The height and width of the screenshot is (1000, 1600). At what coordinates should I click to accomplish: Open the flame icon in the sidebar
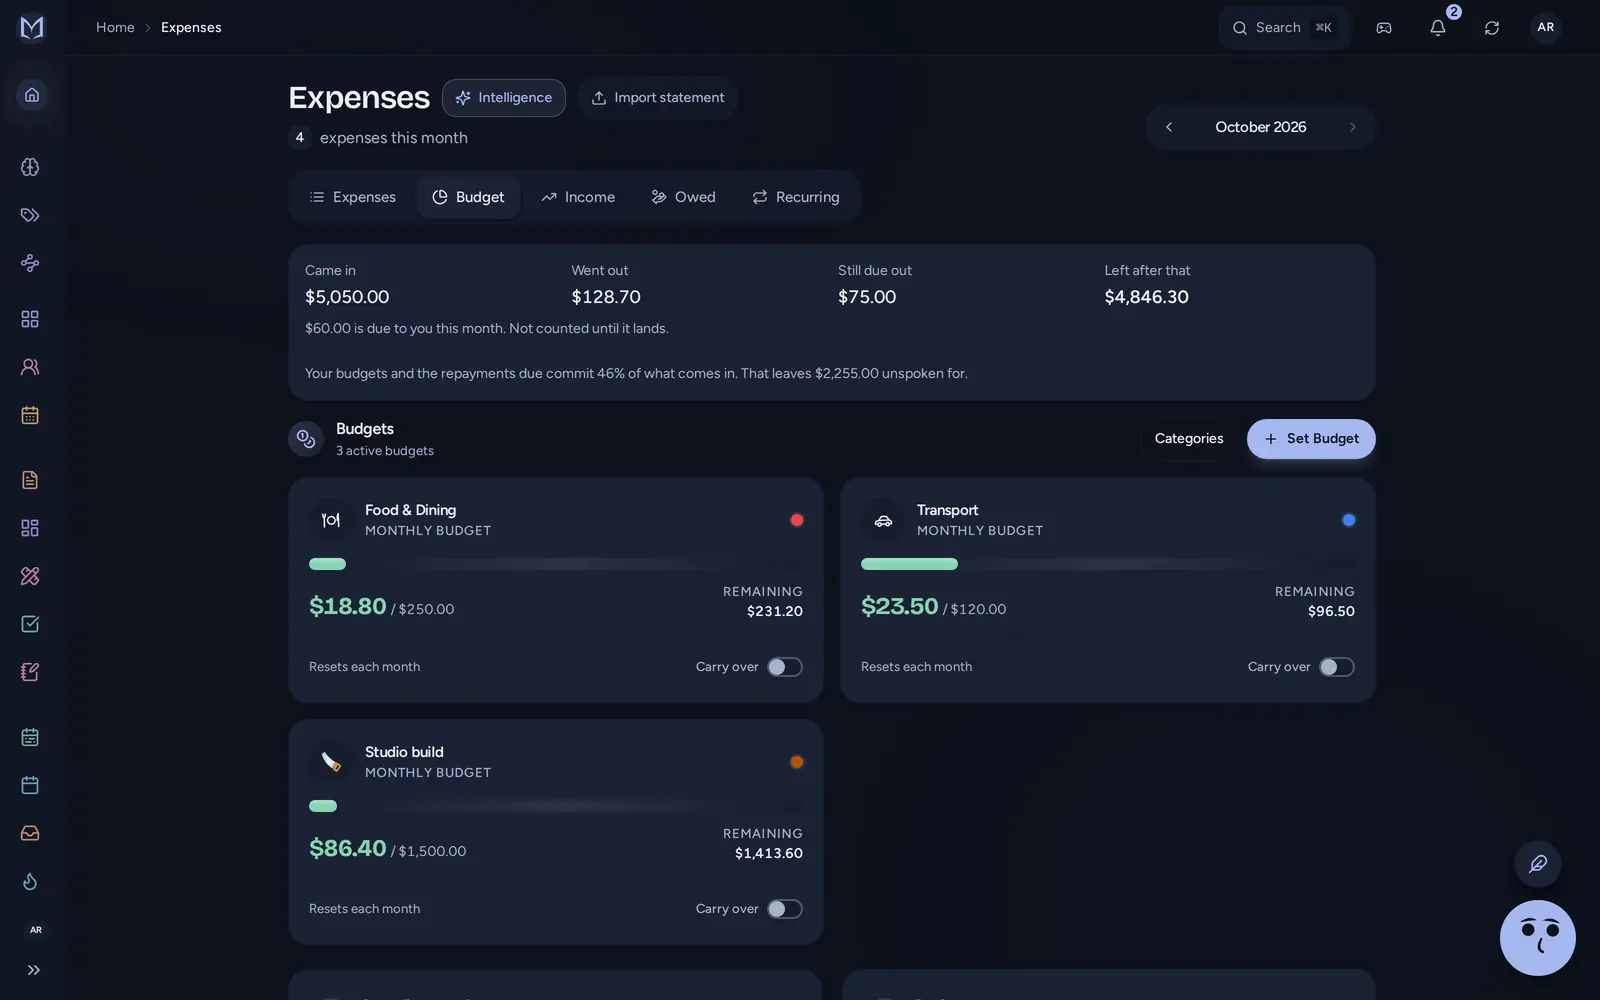tap(30, 881)
